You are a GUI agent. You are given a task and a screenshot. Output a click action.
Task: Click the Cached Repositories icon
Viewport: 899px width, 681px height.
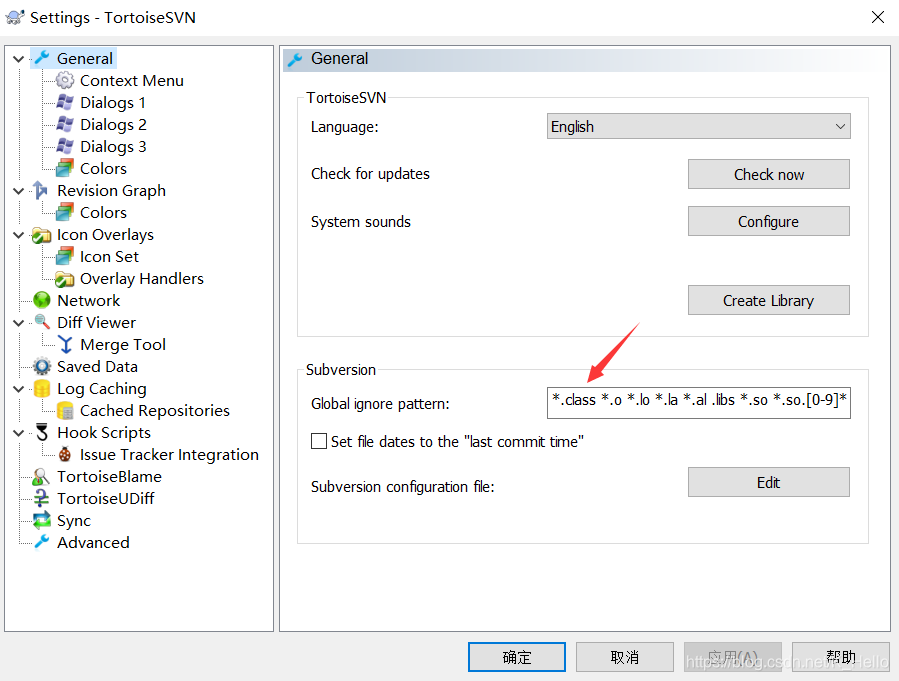tap(65, 410)
